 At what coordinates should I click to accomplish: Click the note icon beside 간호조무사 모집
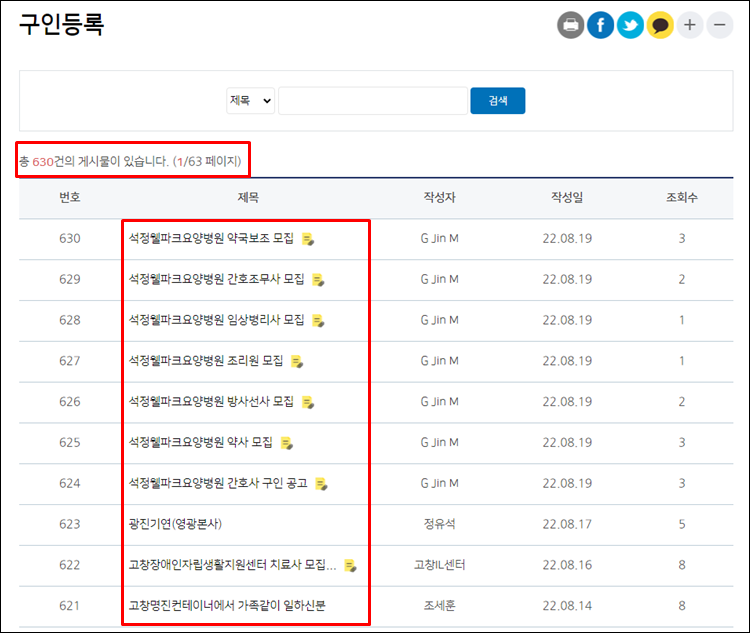(x=318, y=279)
